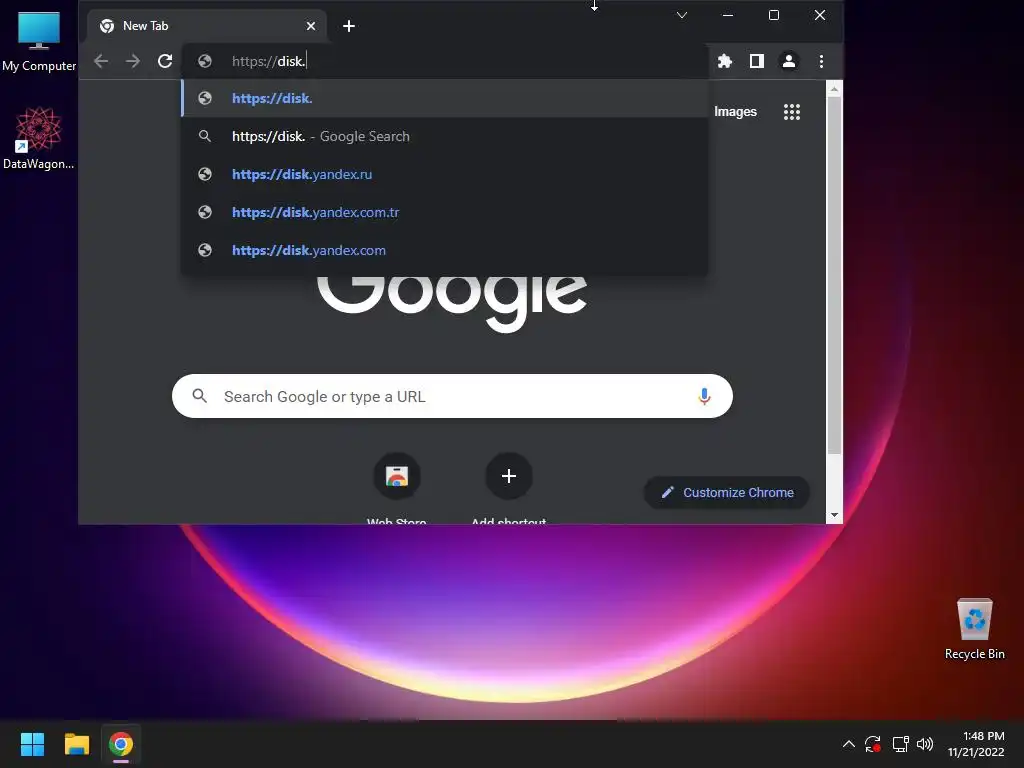Click the Search Google or type a URL box

[452, 396]
